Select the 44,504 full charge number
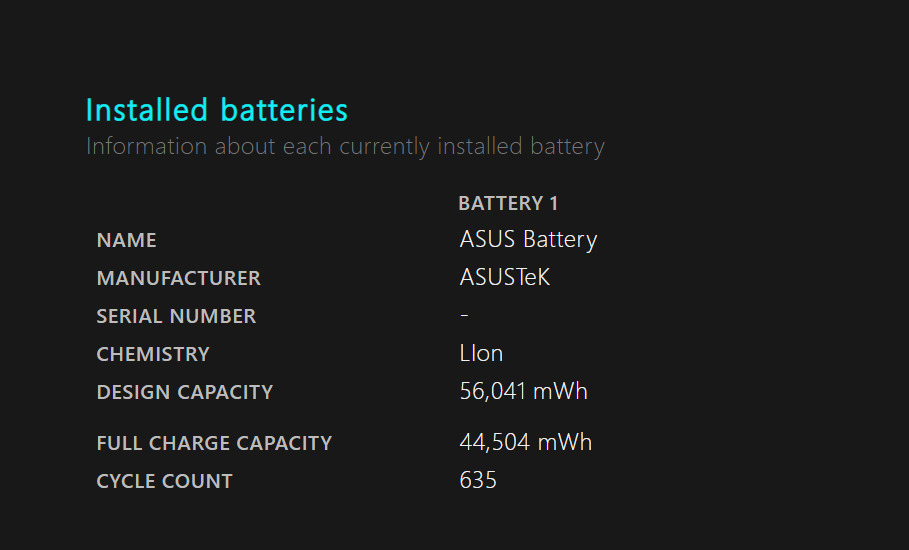Viewport: 909px width, 550px height. [495, 442]
